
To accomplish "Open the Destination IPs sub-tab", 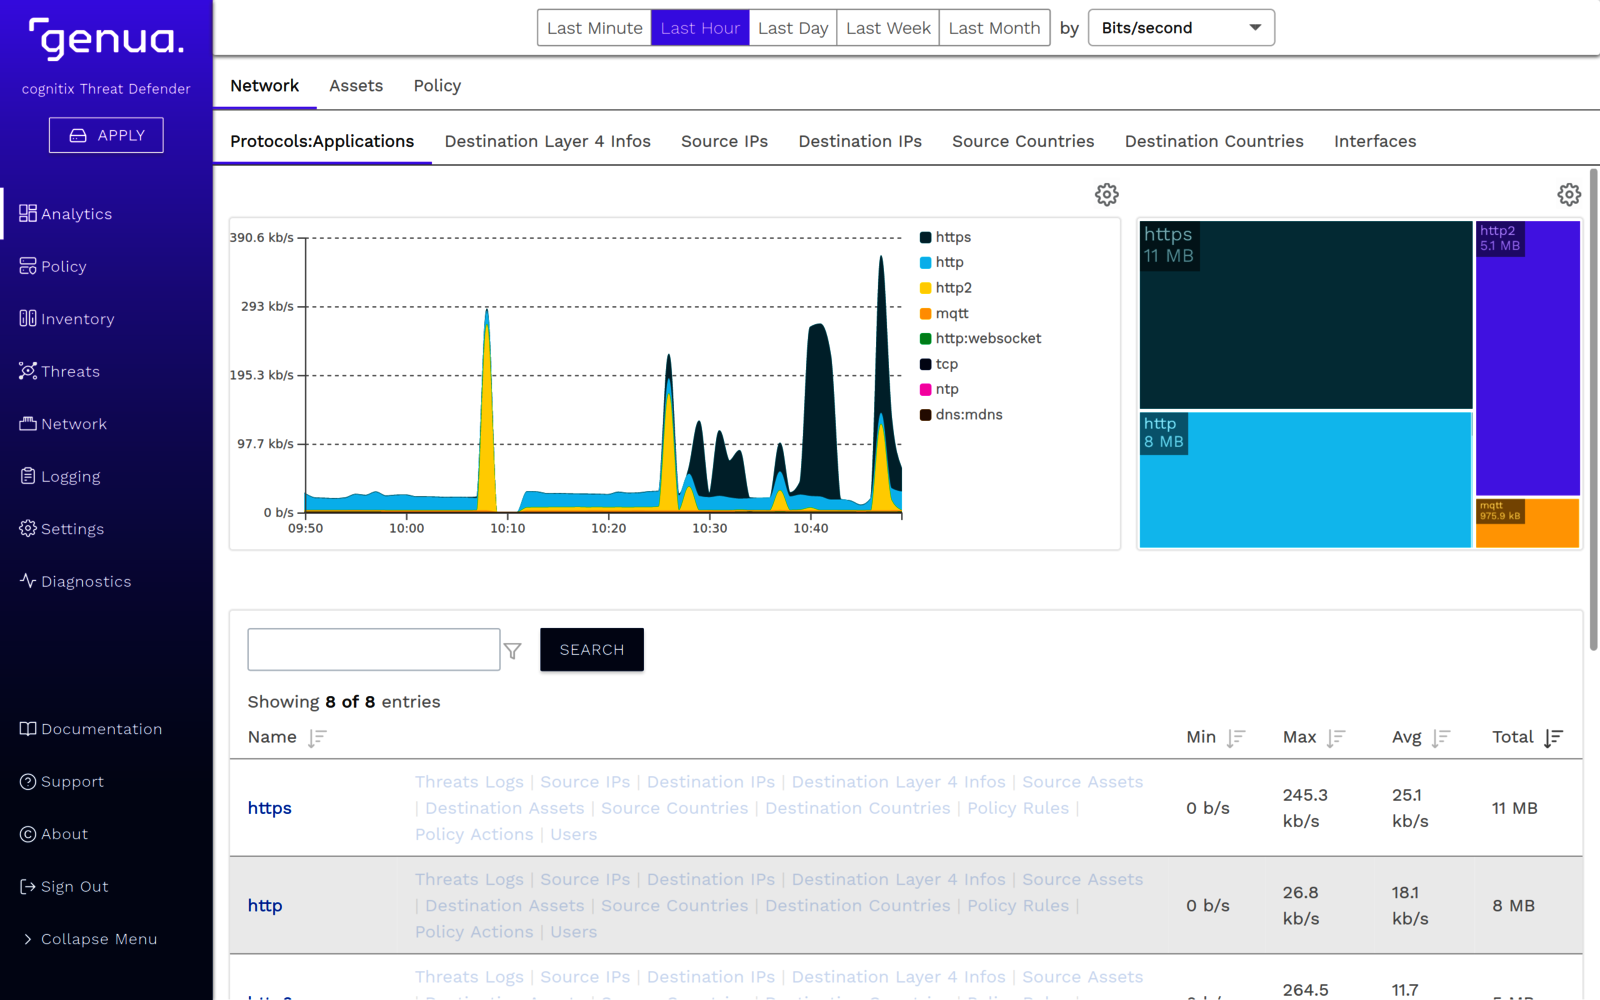I will [x=860, y=141].
